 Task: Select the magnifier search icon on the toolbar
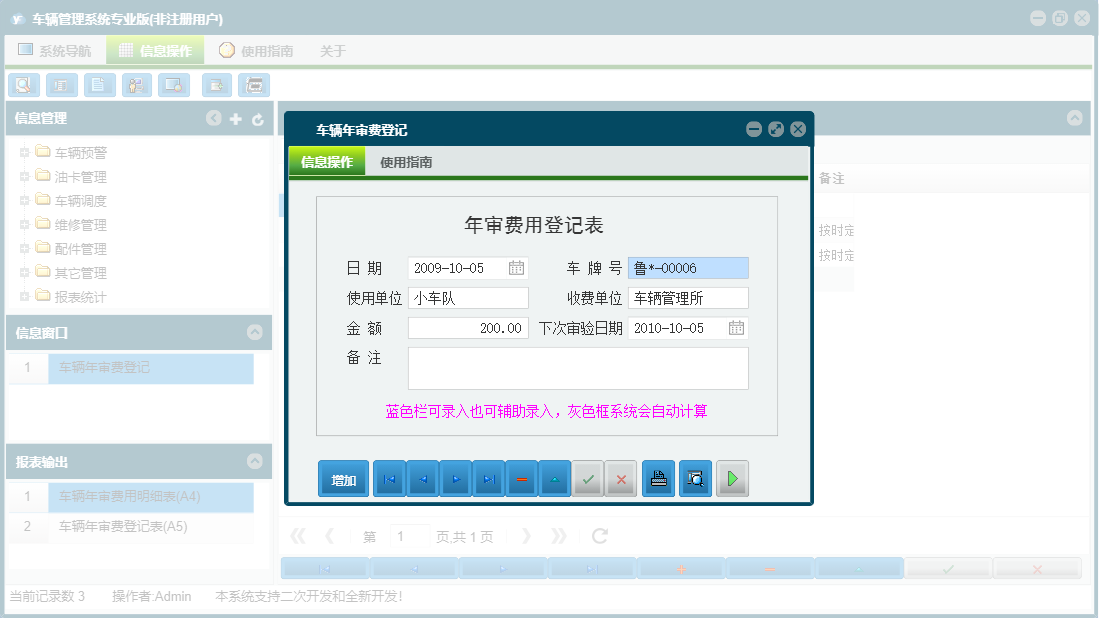(x=23, y=85)
